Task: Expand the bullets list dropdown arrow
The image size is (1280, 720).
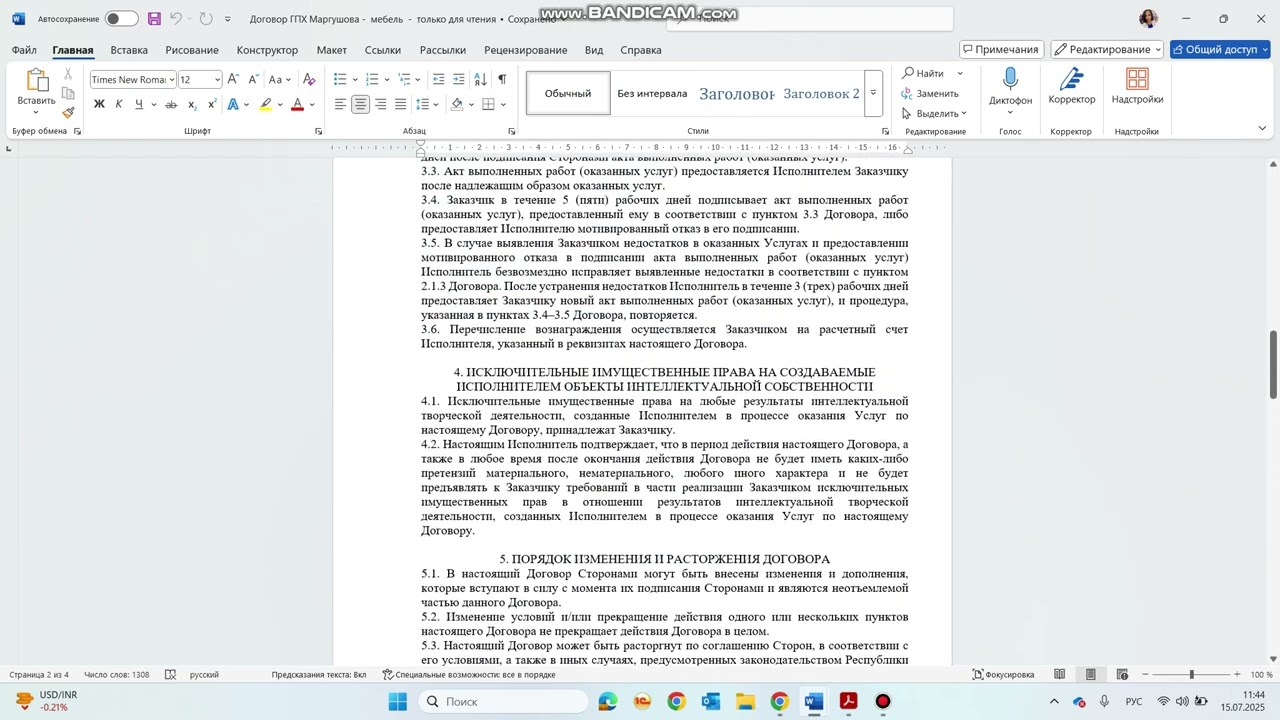Action: point(355,79)
